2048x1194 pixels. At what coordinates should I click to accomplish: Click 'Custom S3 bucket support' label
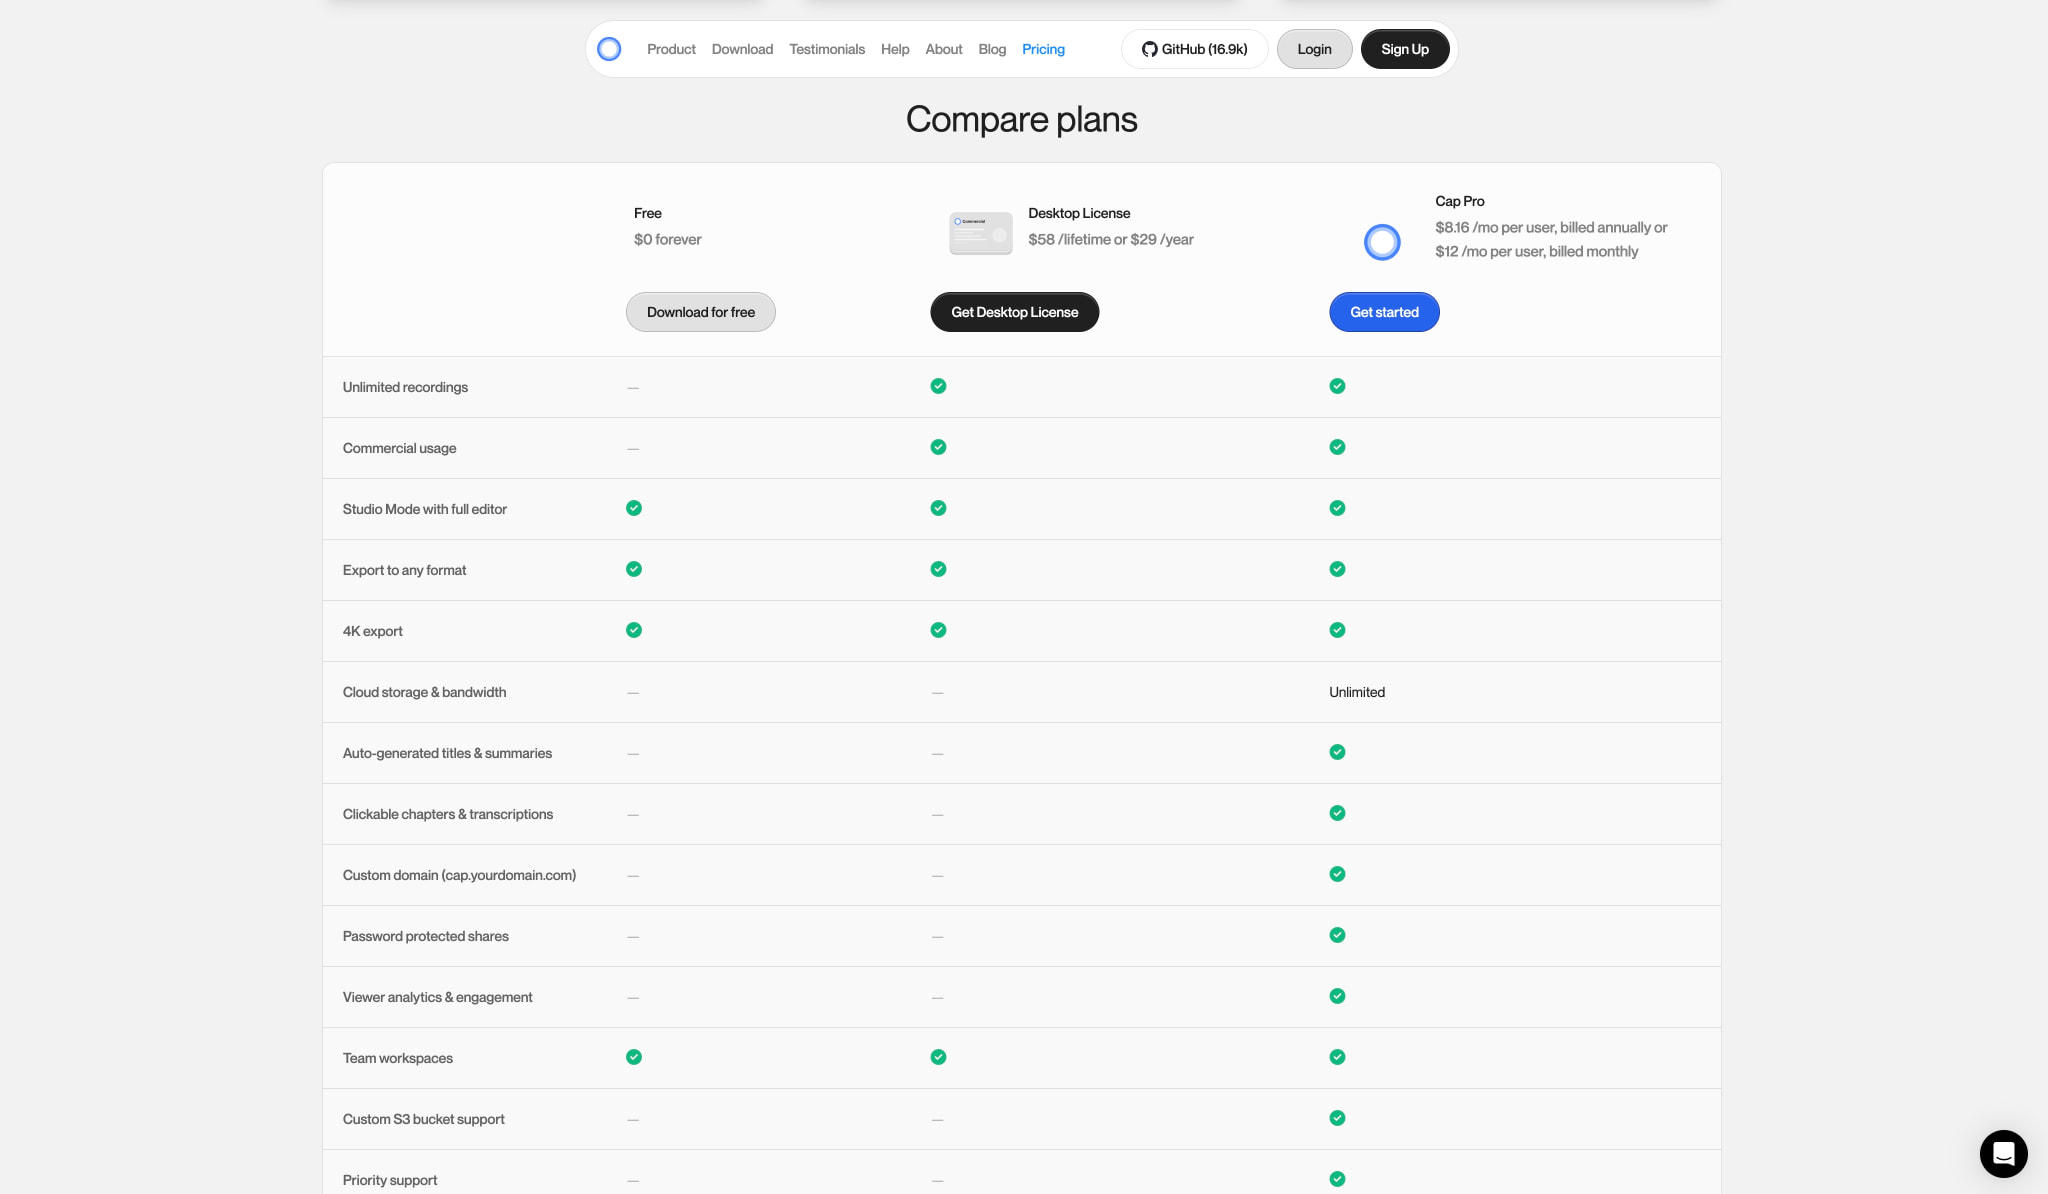point(423,1119)
